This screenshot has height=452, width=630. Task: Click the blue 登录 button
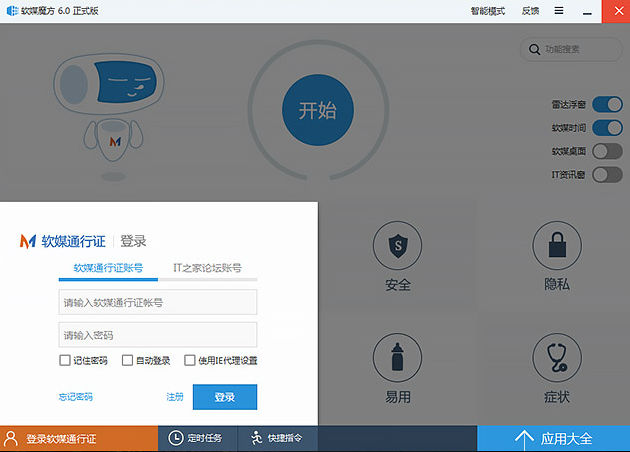tap(225, 397)
